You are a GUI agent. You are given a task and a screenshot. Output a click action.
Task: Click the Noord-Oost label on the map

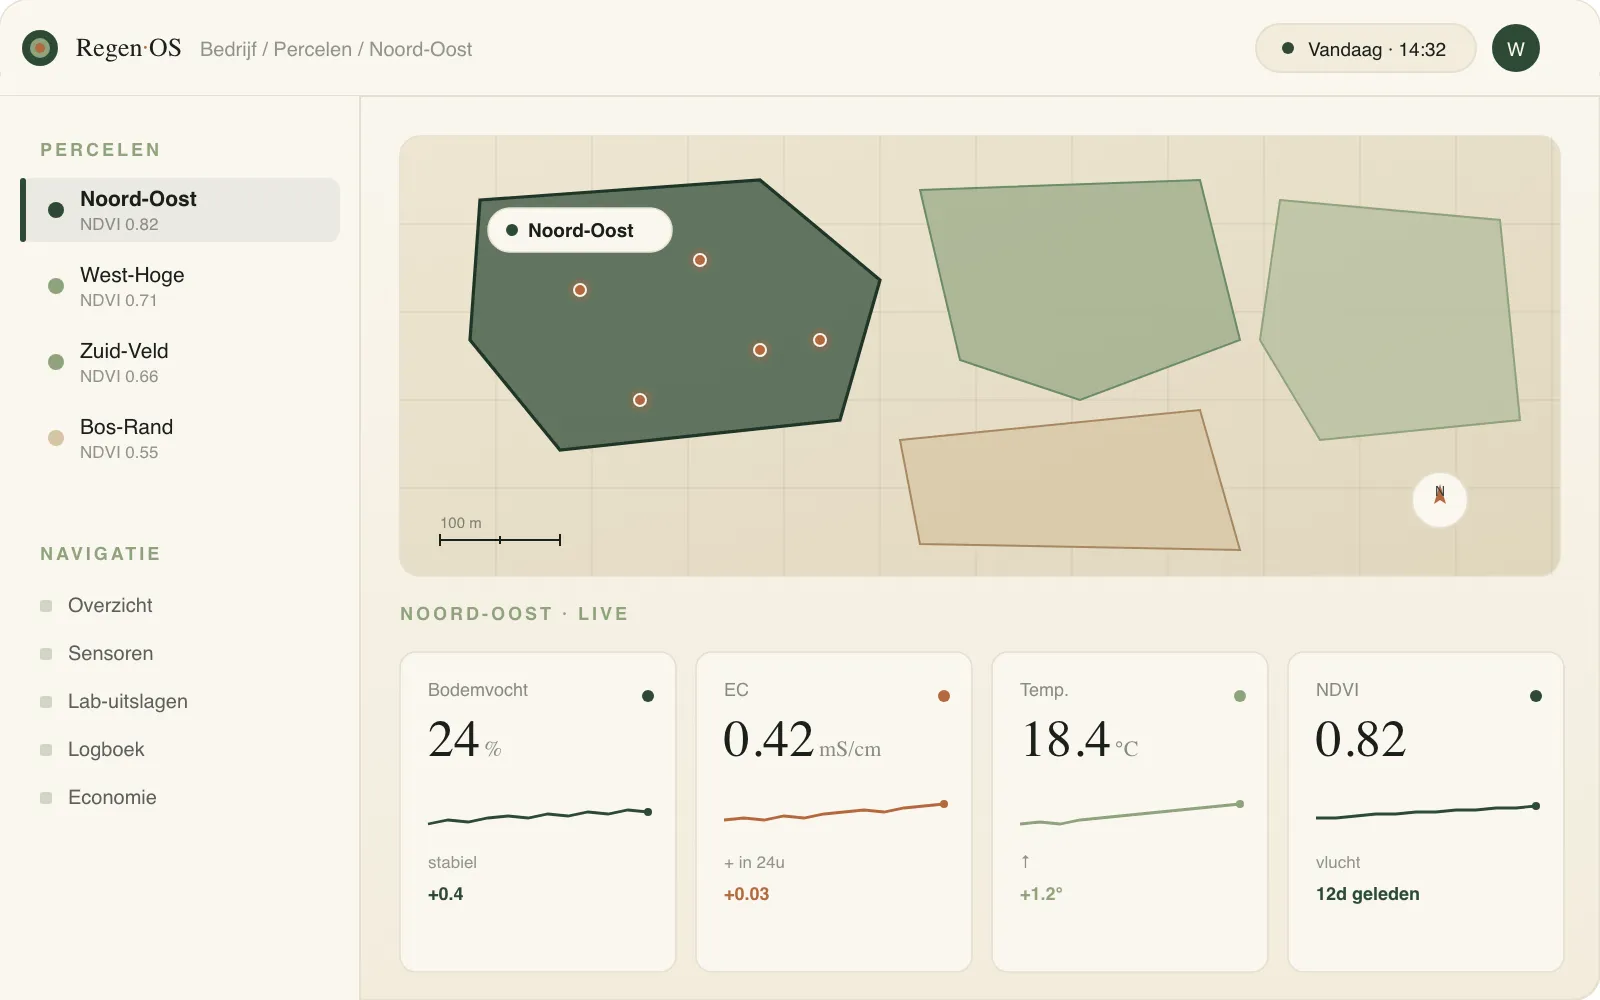coord(580,230)
